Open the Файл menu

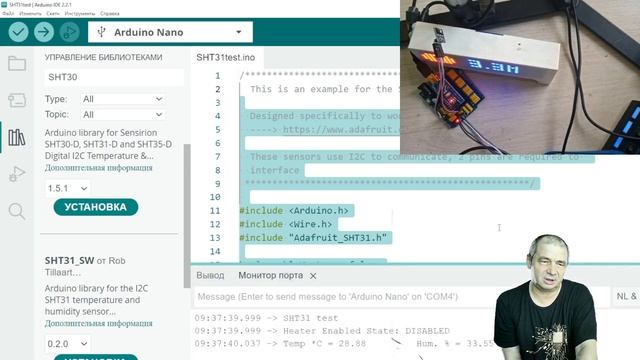click(x=8, y=13)
